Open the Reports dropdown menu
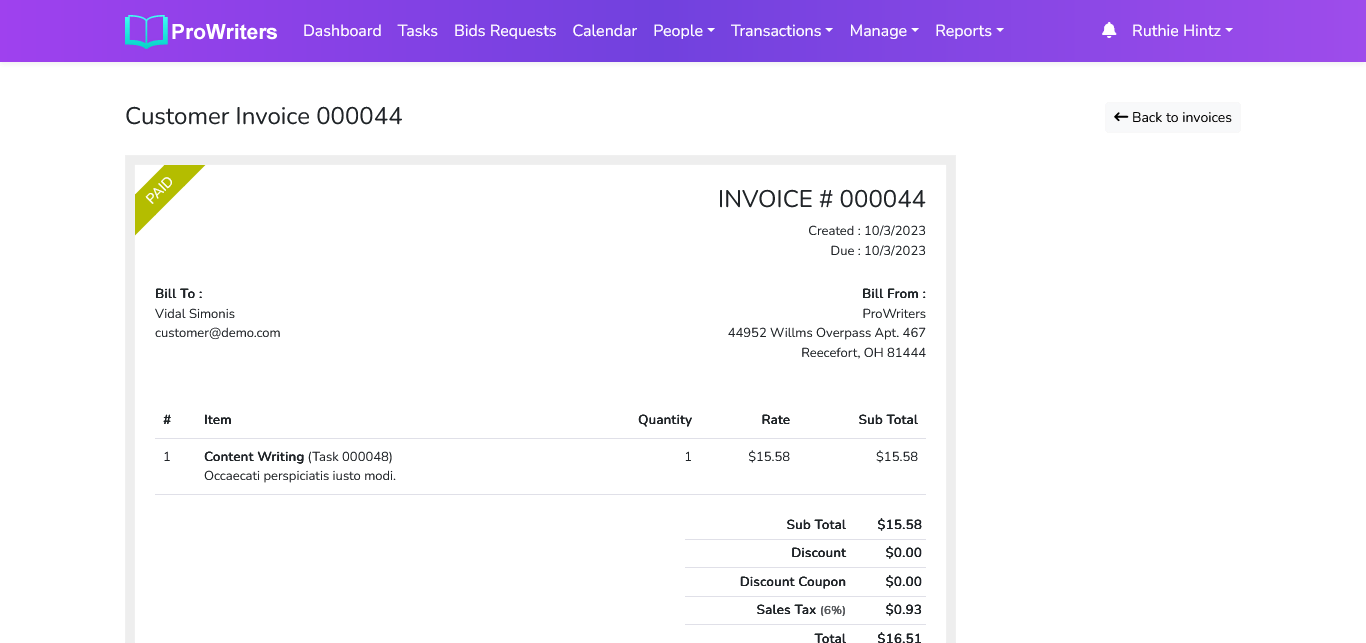The height and width of the screenshot is (643, 1366). (968, 31)
